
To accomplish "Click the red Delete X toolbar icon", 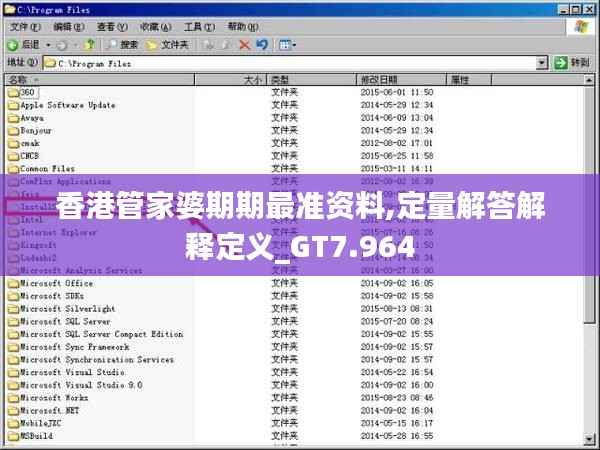I will (245, 45).
